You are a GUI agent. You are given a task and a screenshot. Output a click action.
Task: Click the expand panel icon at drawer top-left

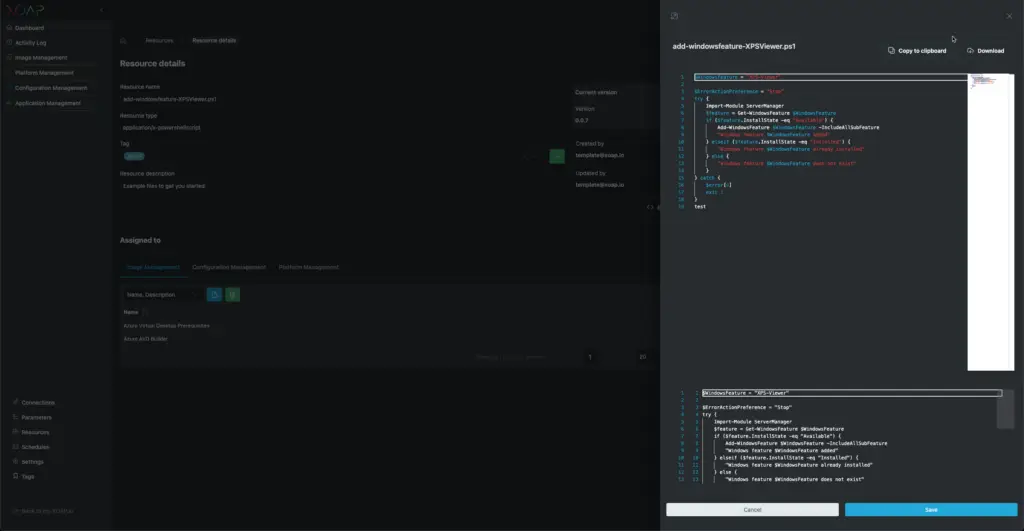[674, 16]
